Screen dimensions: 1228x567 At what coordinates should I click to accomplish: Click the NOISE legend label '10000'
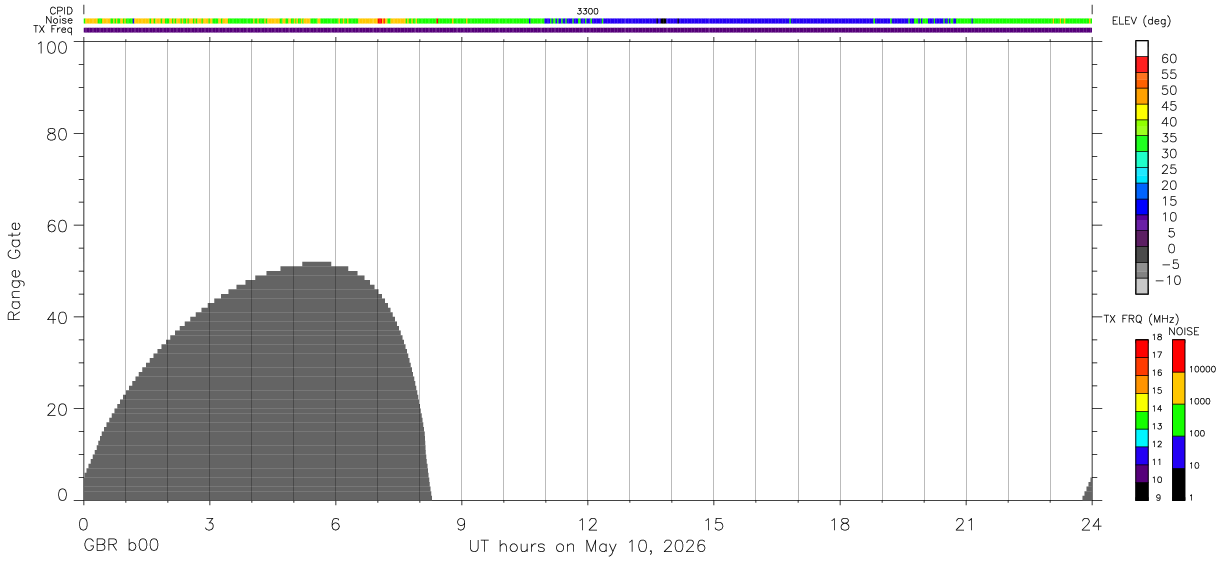click(x=1204, y=369)
